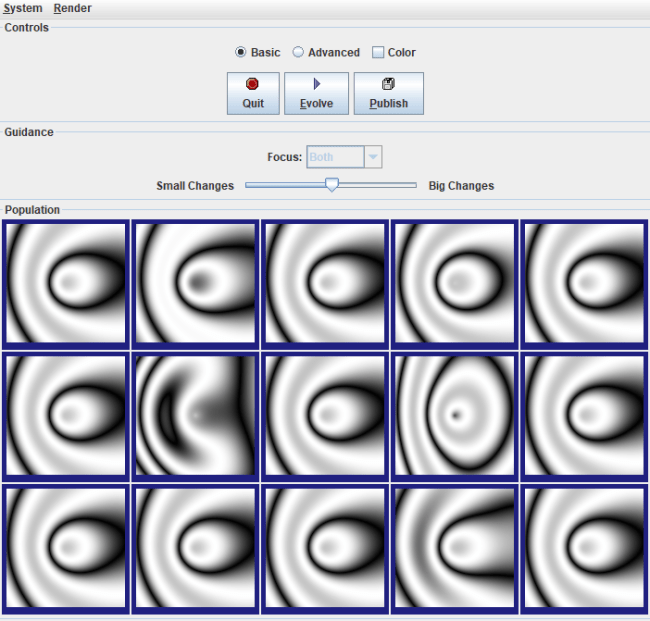650x621 pixels.
Task: Switch to Advanced mode radio button
Action: (298, 52)
